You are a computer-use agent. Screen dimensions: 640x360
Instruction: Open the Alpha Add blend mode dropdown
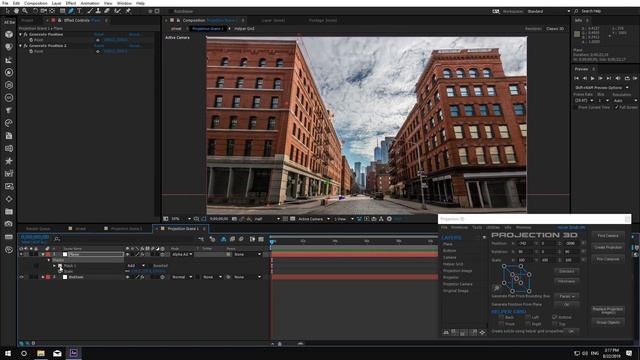tap(182, 254)
